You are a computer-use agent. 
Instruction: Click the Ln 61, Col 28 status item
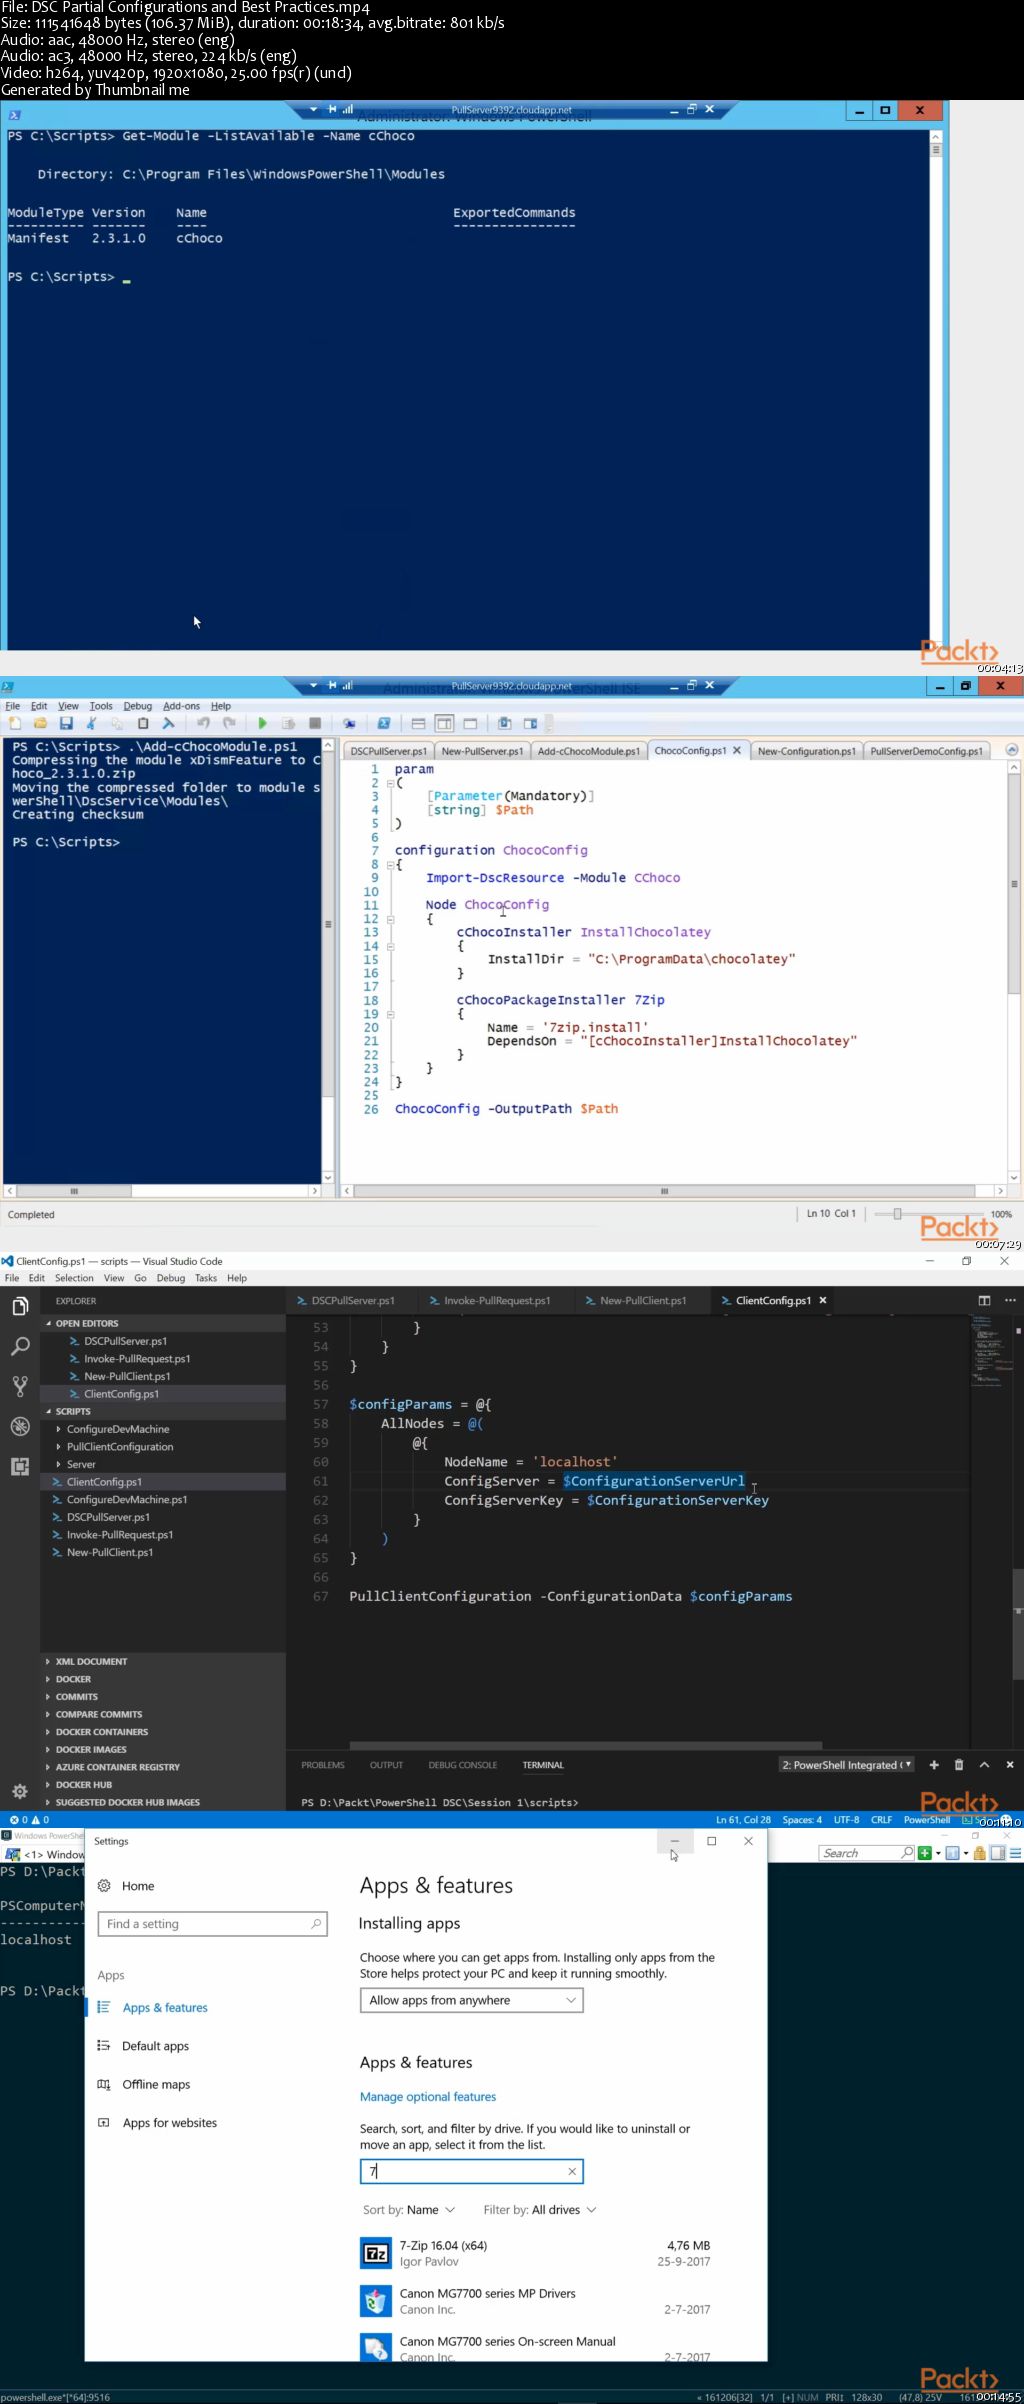[743, 1819]
